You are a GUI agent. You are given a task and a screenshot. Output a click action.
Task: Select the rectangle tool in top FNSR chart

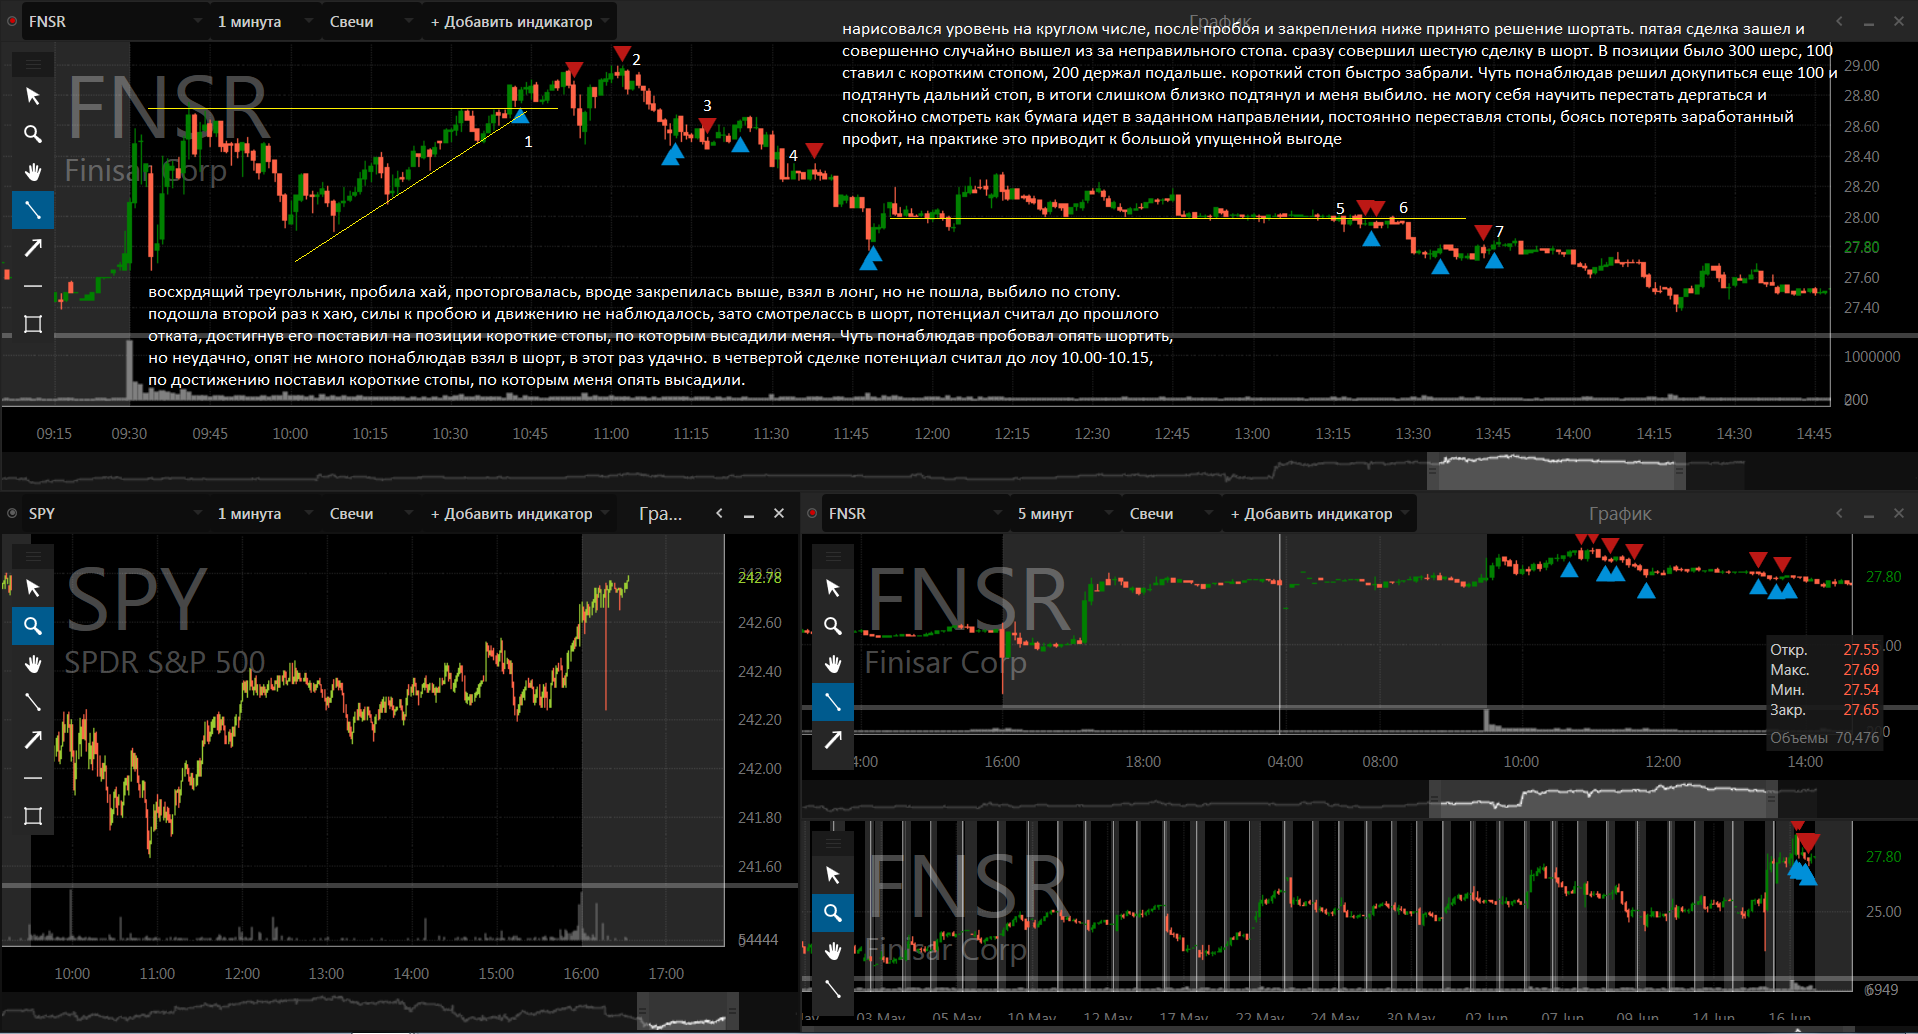click(33, 324)
